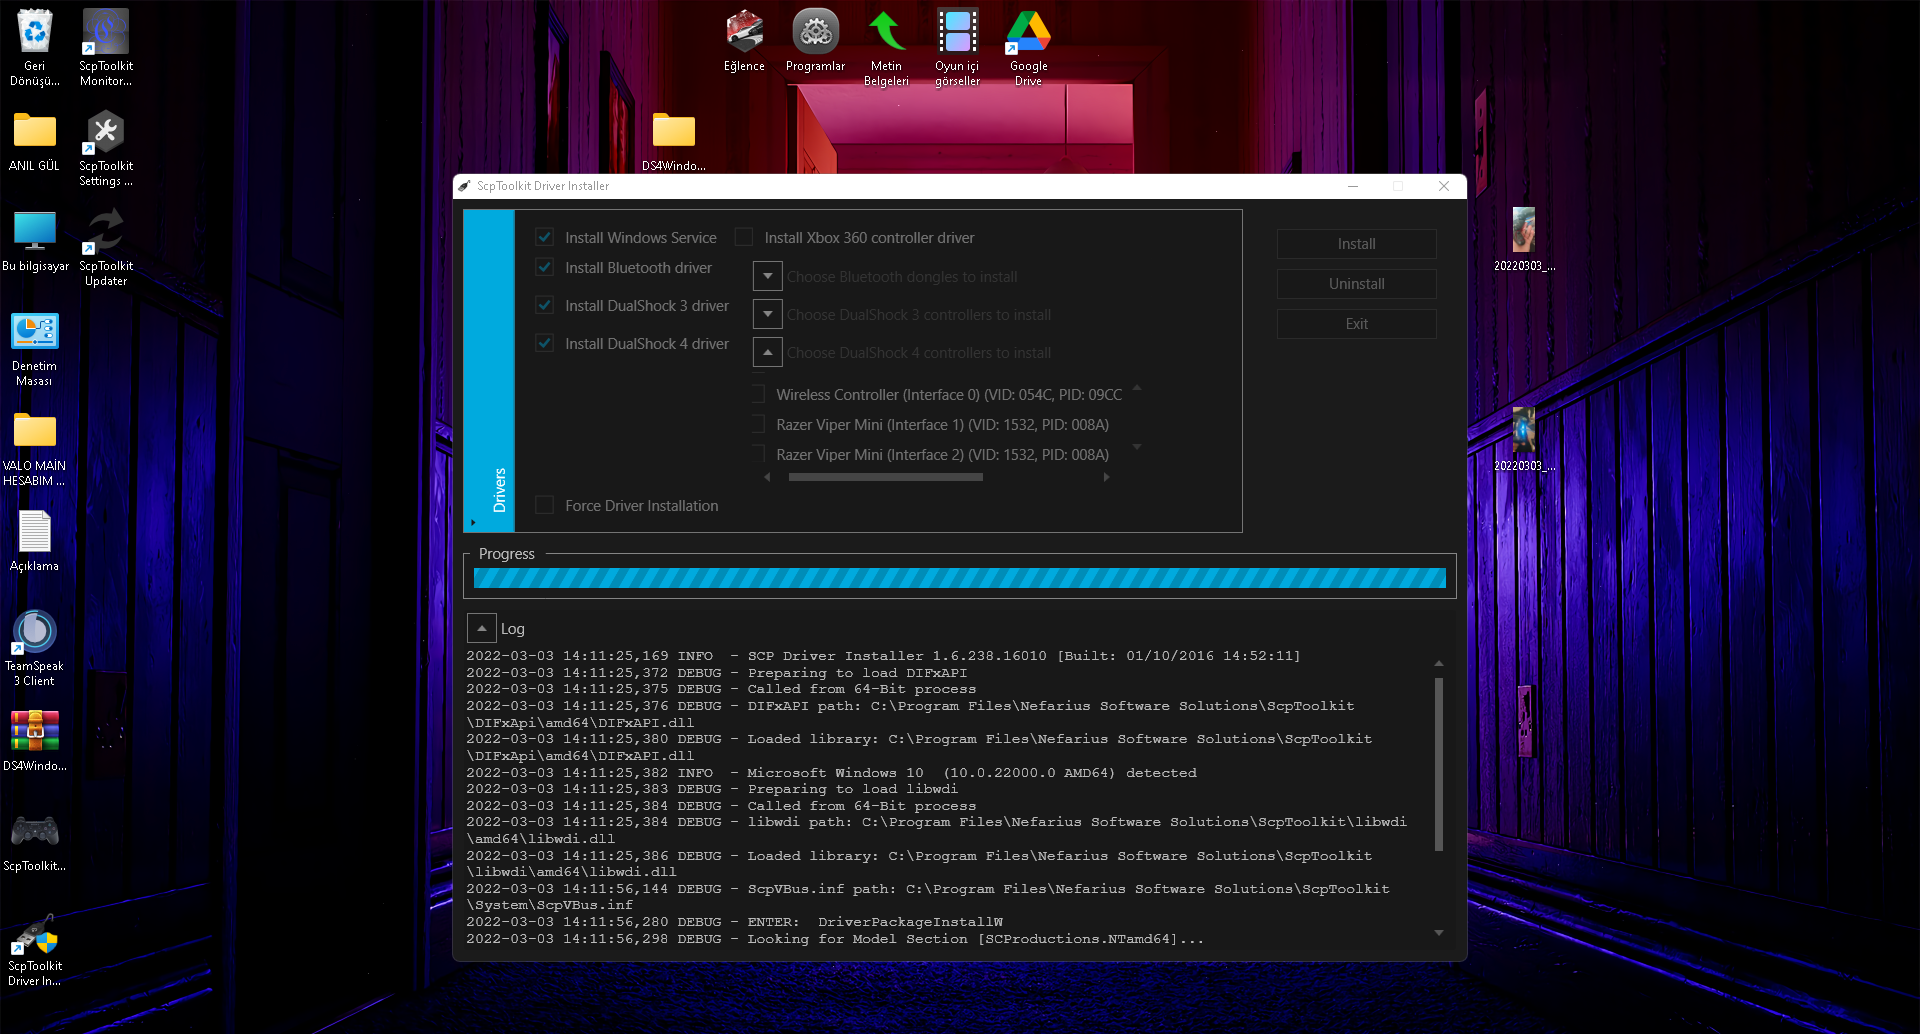Viewport: 1920px width, 1034px height.
Task: Click the 'SCP Driver Installer 1.6.238.16010' log line
Action: [884, 656]
